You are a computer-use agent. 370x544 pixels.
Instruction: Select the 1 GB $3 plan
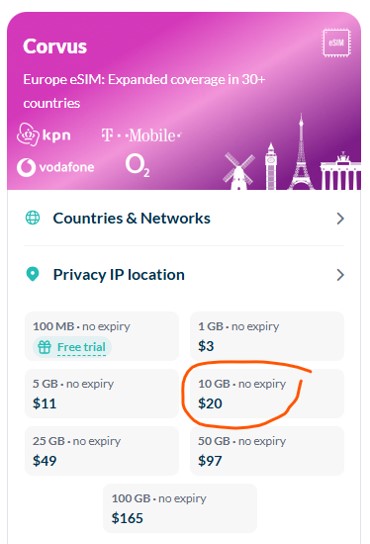click(267, 336)
